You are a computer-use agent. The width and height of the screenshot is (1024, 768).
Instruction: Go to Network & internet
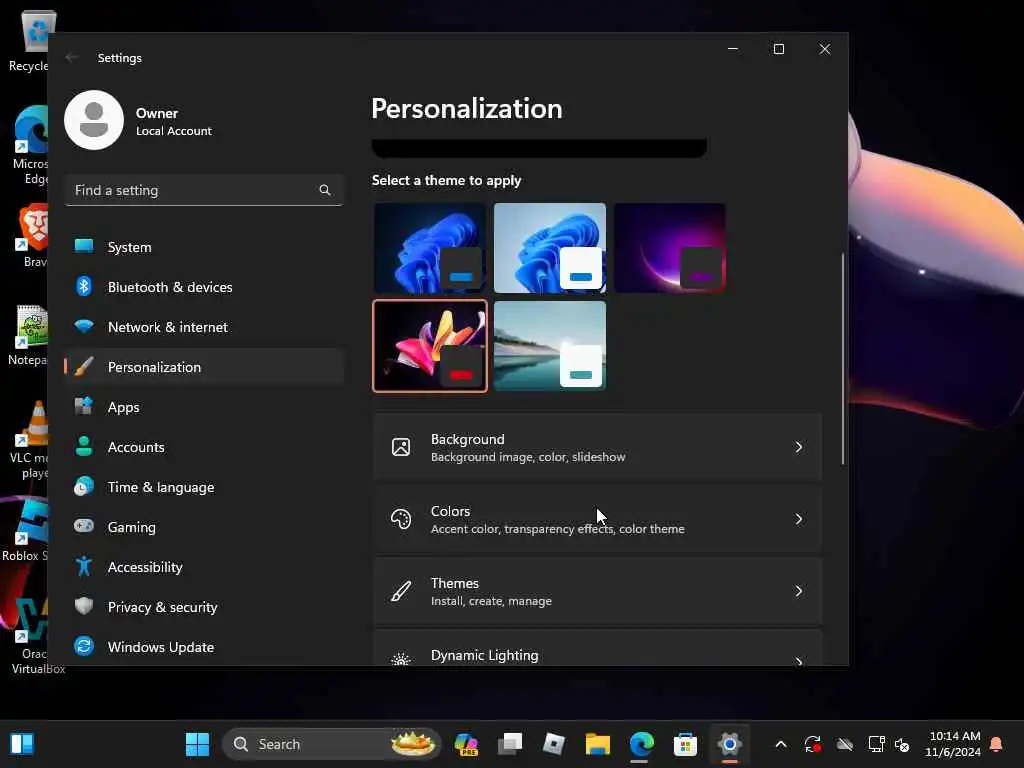(204, 327)
